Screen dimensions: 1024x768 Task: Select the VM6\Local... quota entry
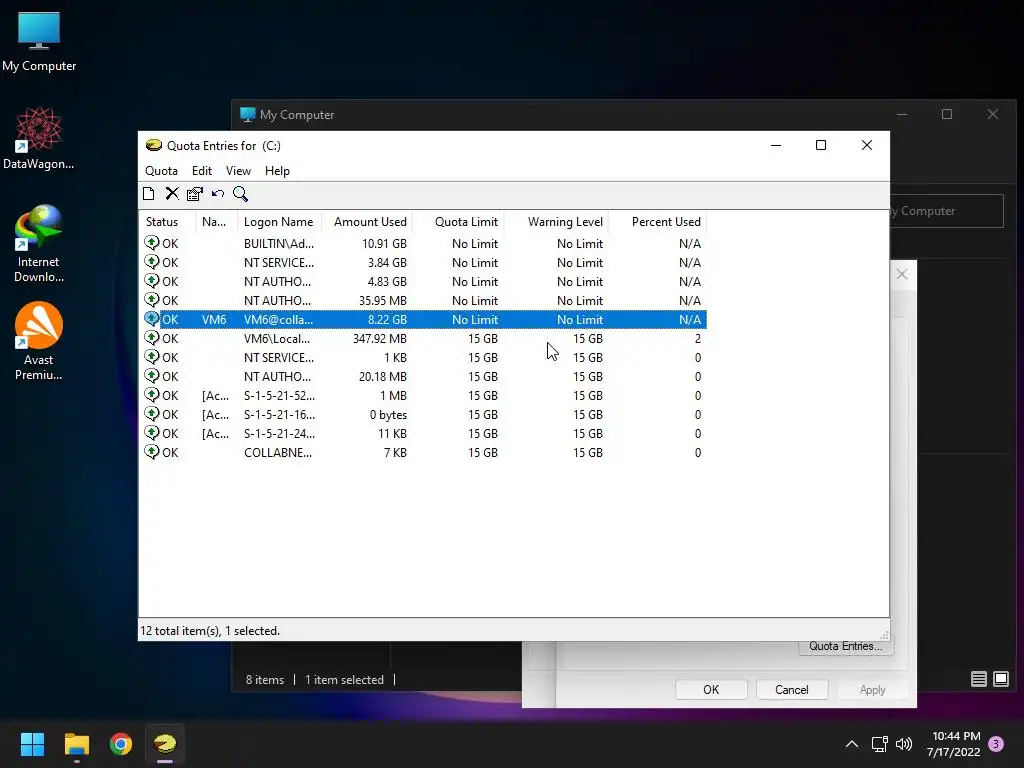tap(423, 338)
